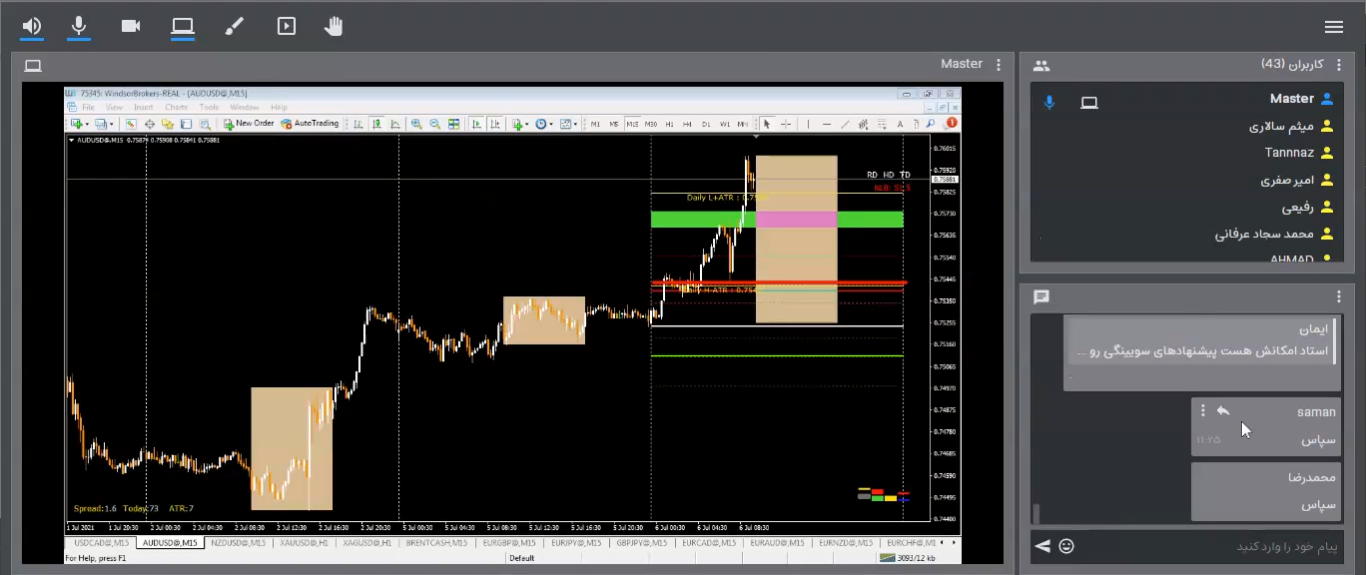1366x575 pixels.
Task: Click the send message arrow
Action: pyautogui.click(x=1042, y=546)
